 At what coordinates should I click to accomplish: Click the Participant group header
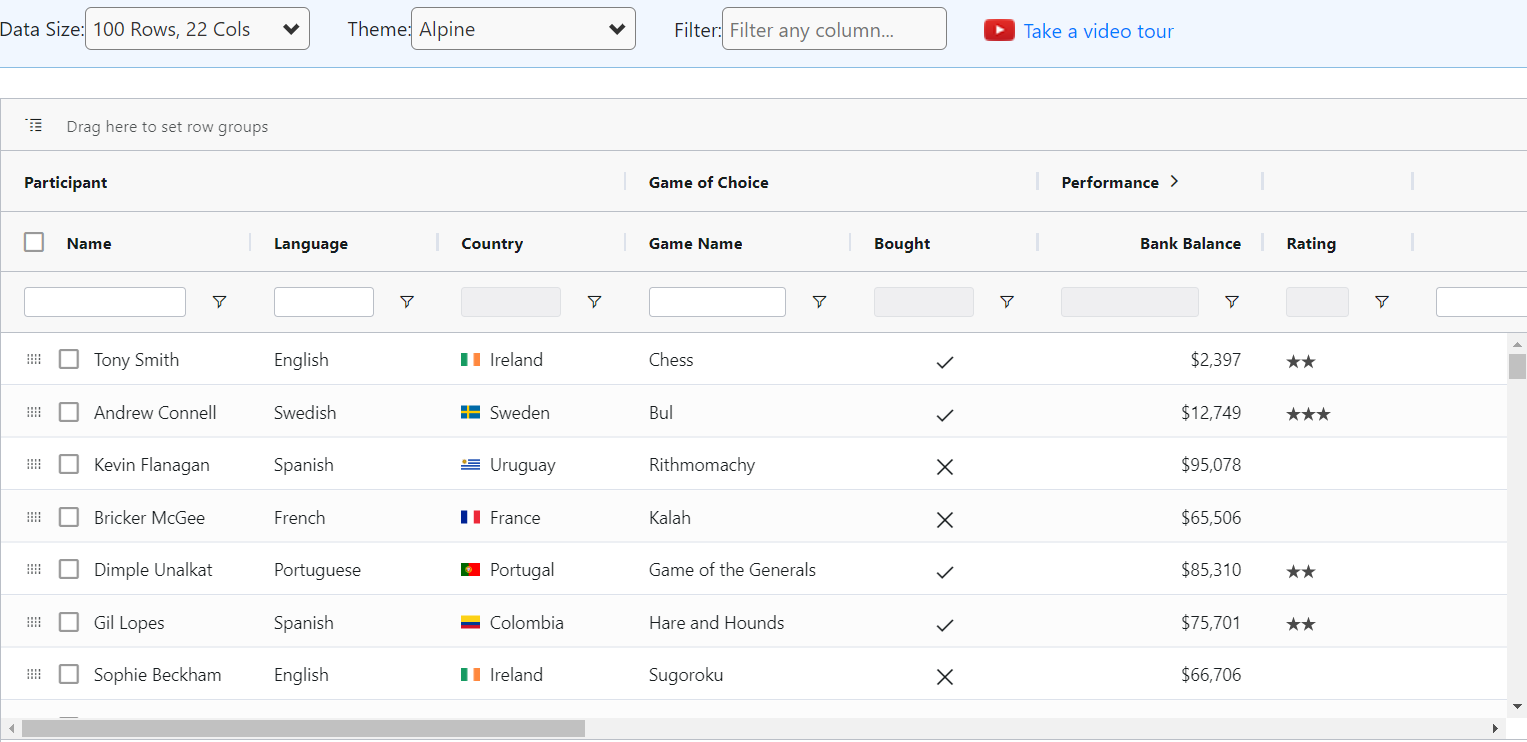point(65,182)
